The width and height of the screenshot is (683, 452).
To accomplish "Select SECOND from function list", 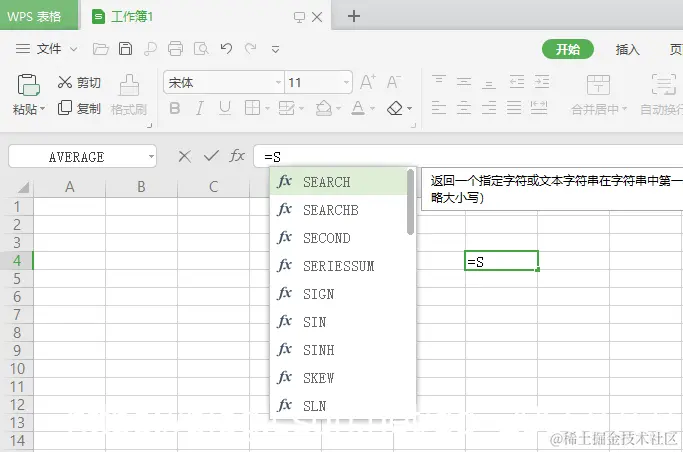I will (x=338, y=238).
